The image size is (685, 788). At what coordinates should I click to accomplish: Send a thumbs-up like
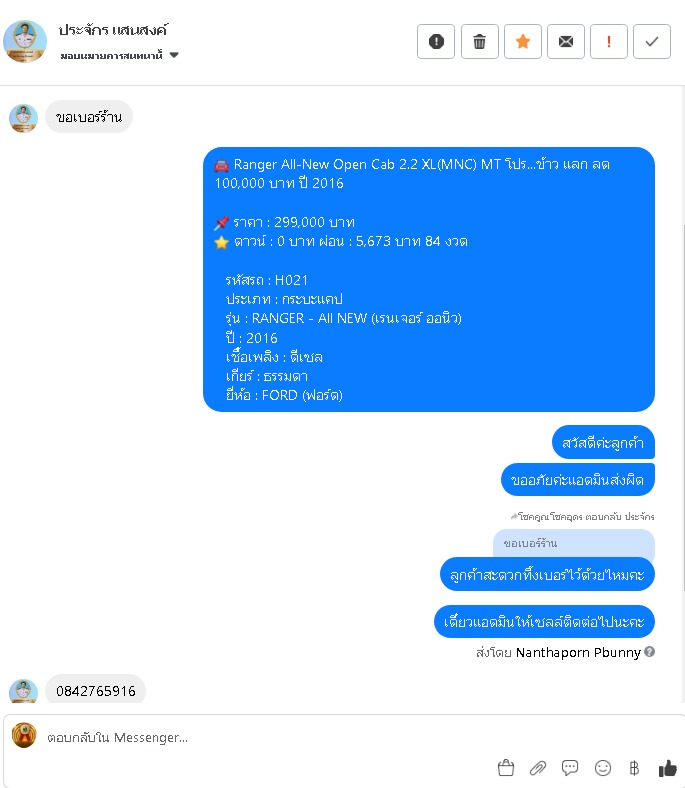(668, 767)
